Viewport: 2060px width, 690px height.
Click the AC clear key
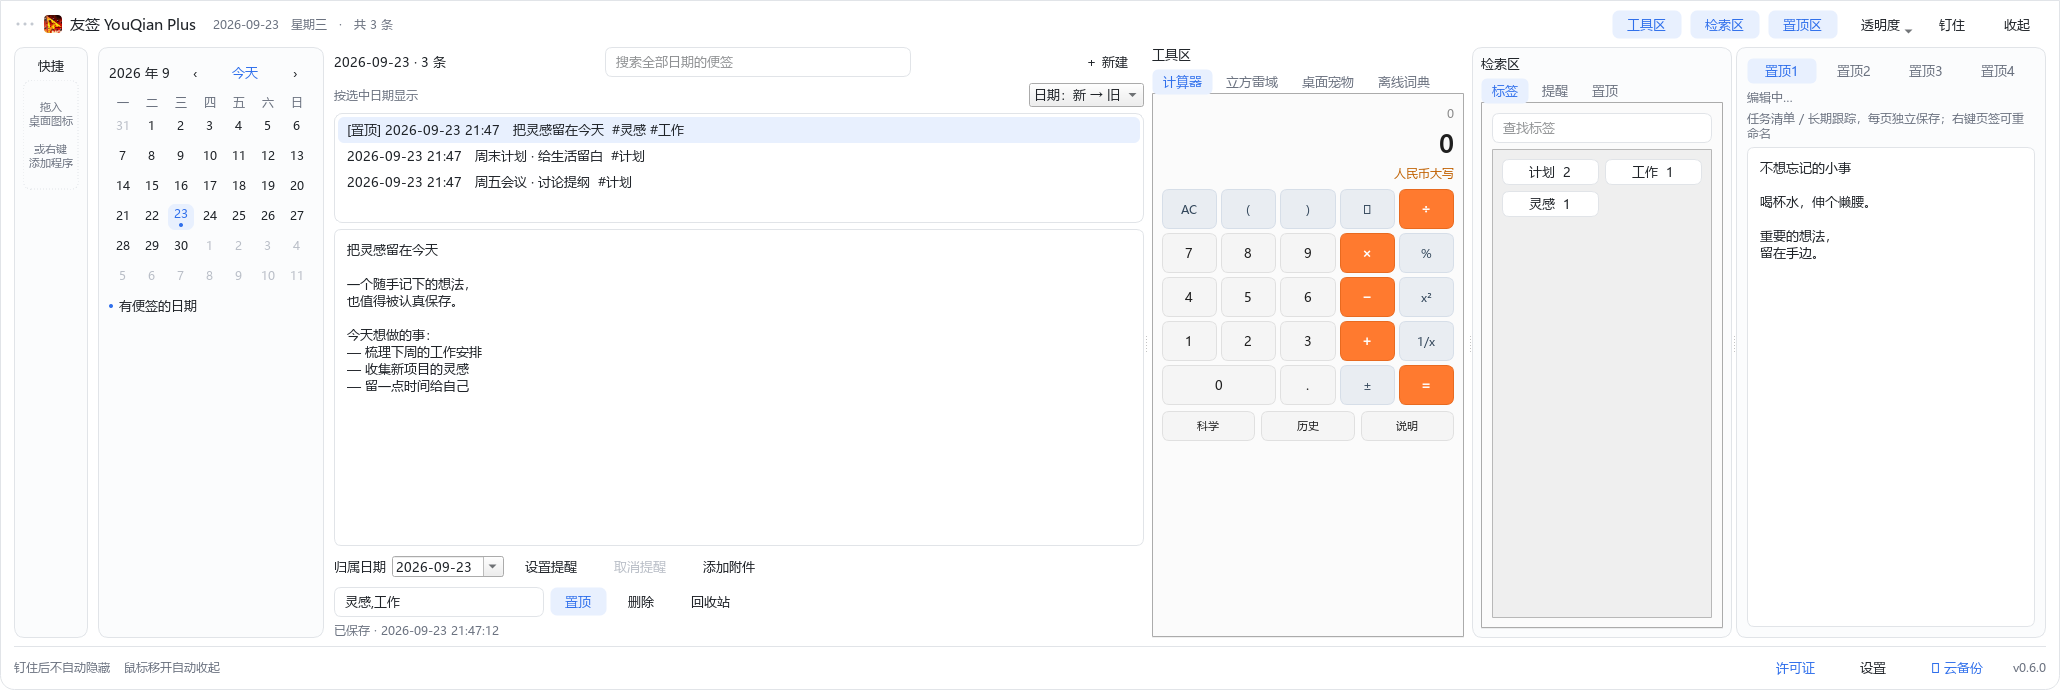click(x=1189, y=209)
